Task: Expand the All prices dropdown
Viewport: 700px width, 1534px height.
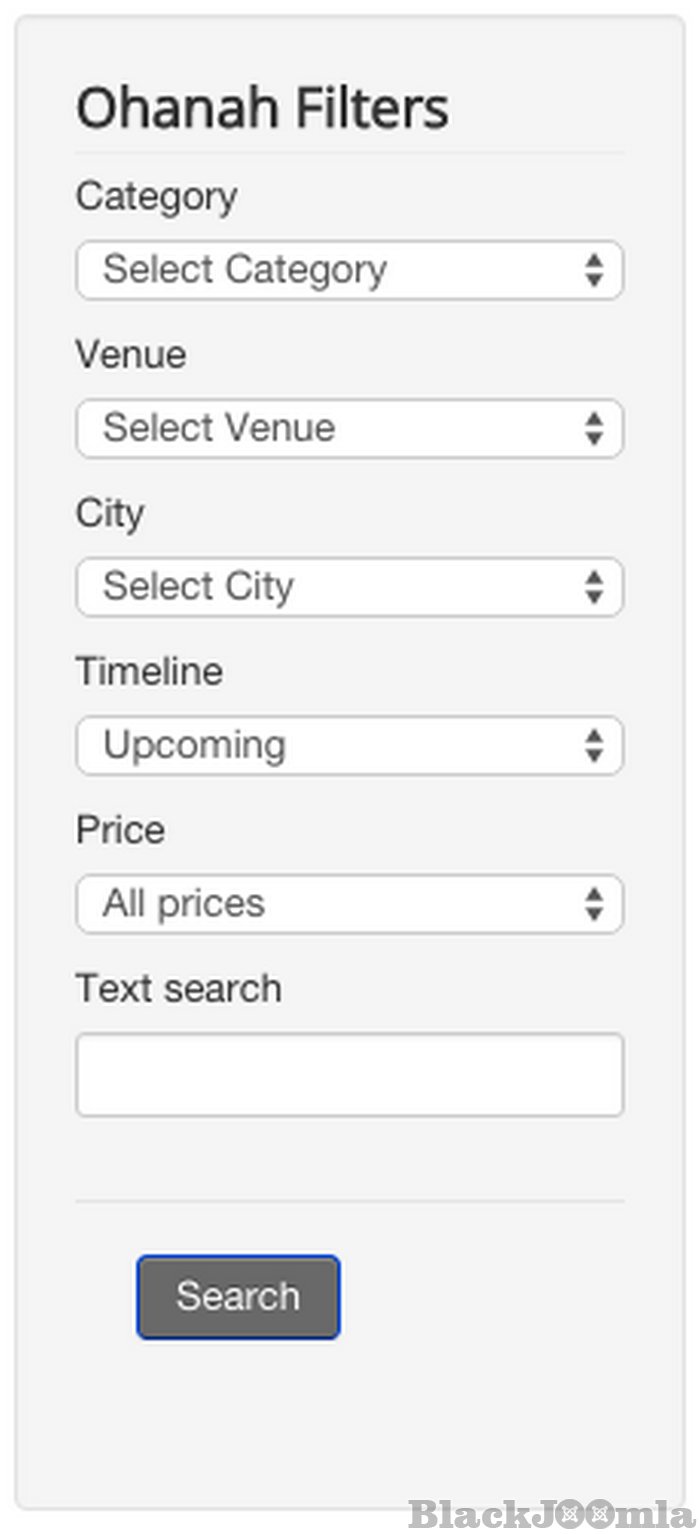Action: click(330, 904)
